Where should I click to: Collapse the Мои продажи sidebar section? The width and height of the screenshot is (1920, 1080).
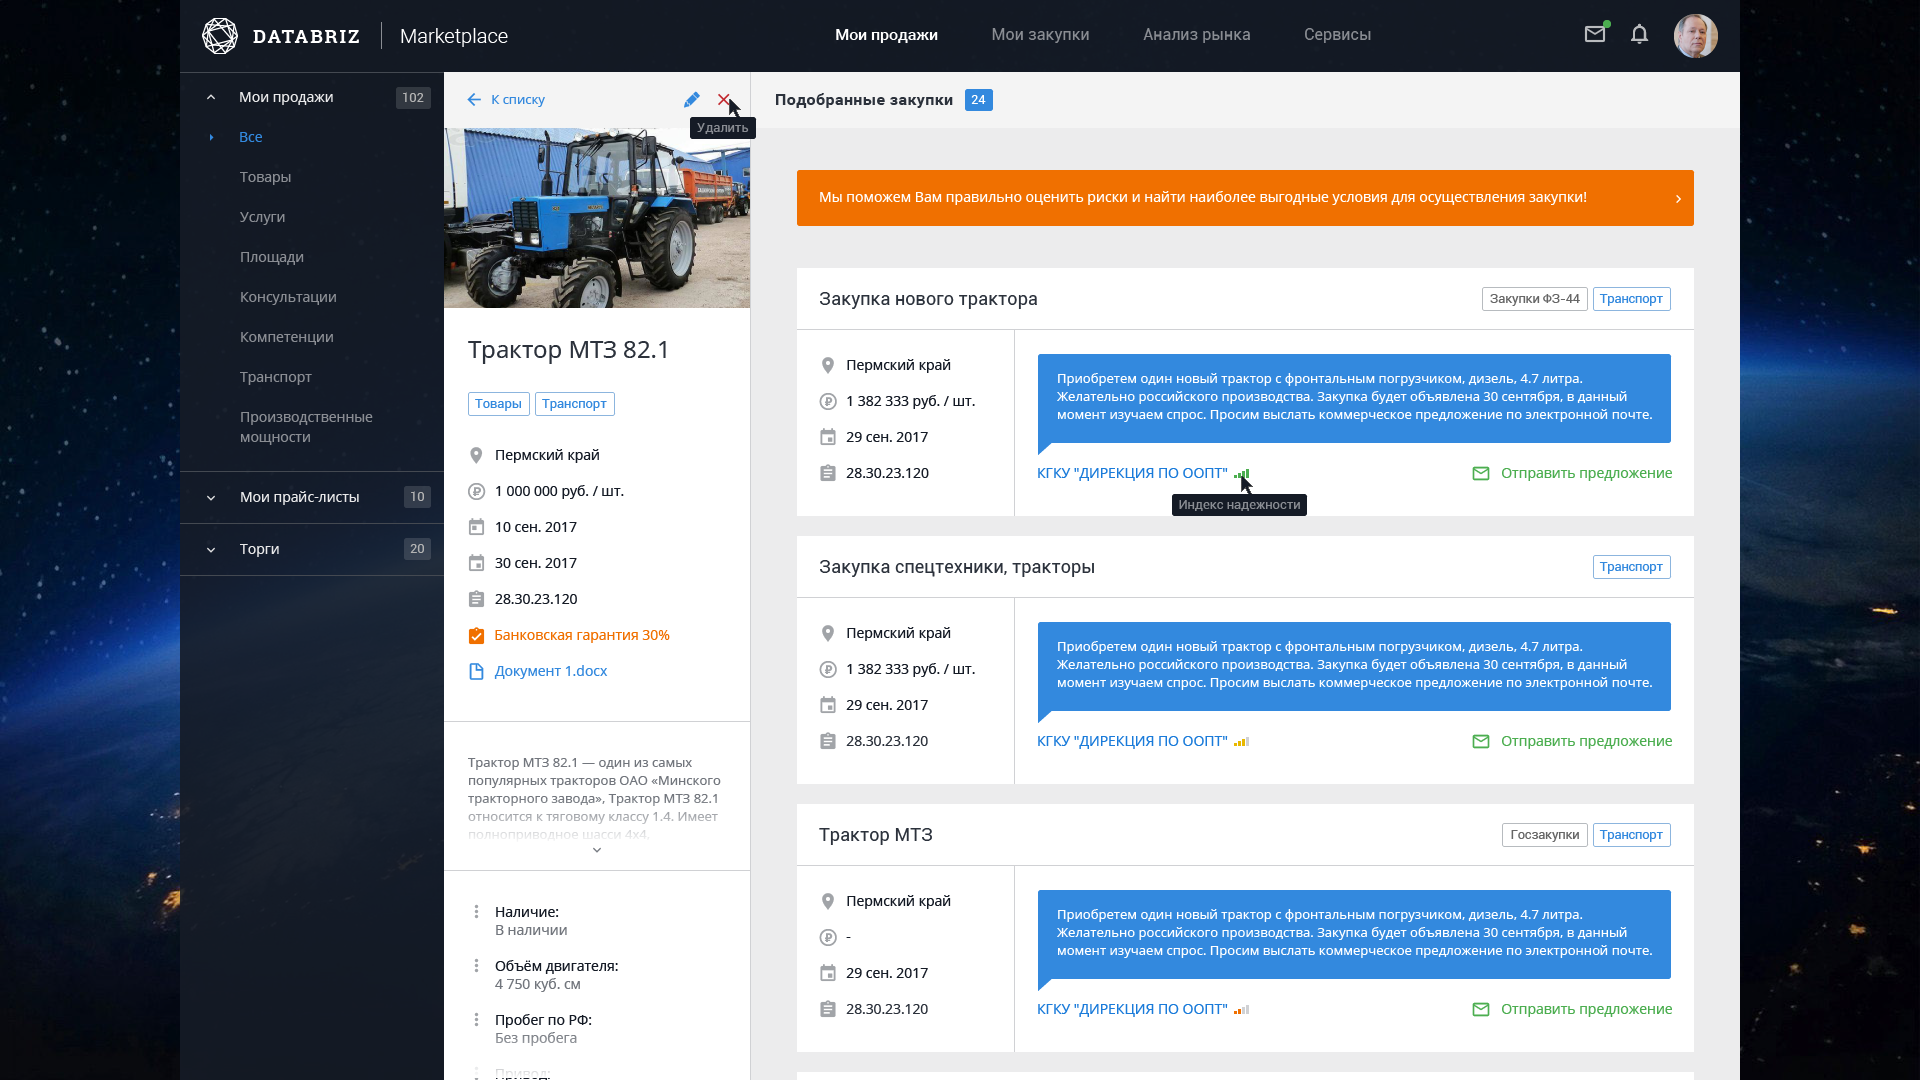[x=210, y=97]
